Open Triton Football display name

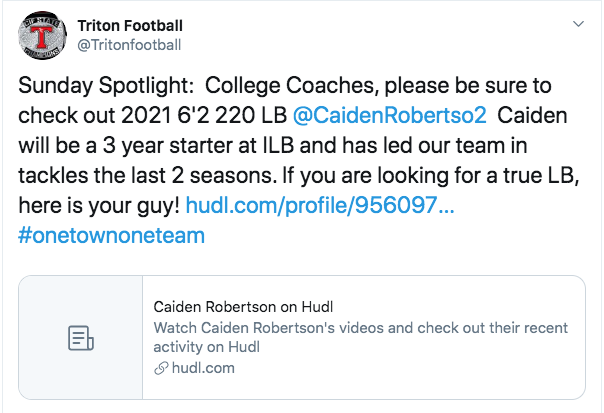click(130, 26)
